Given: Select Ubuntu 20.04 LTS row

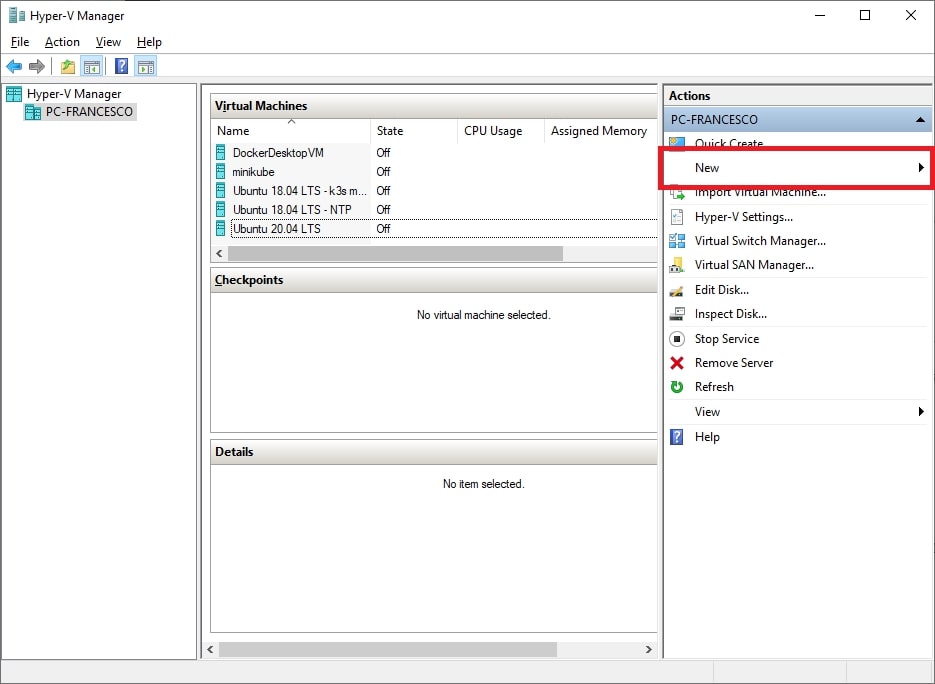Looking at the screenshot, I should point(435,228).
